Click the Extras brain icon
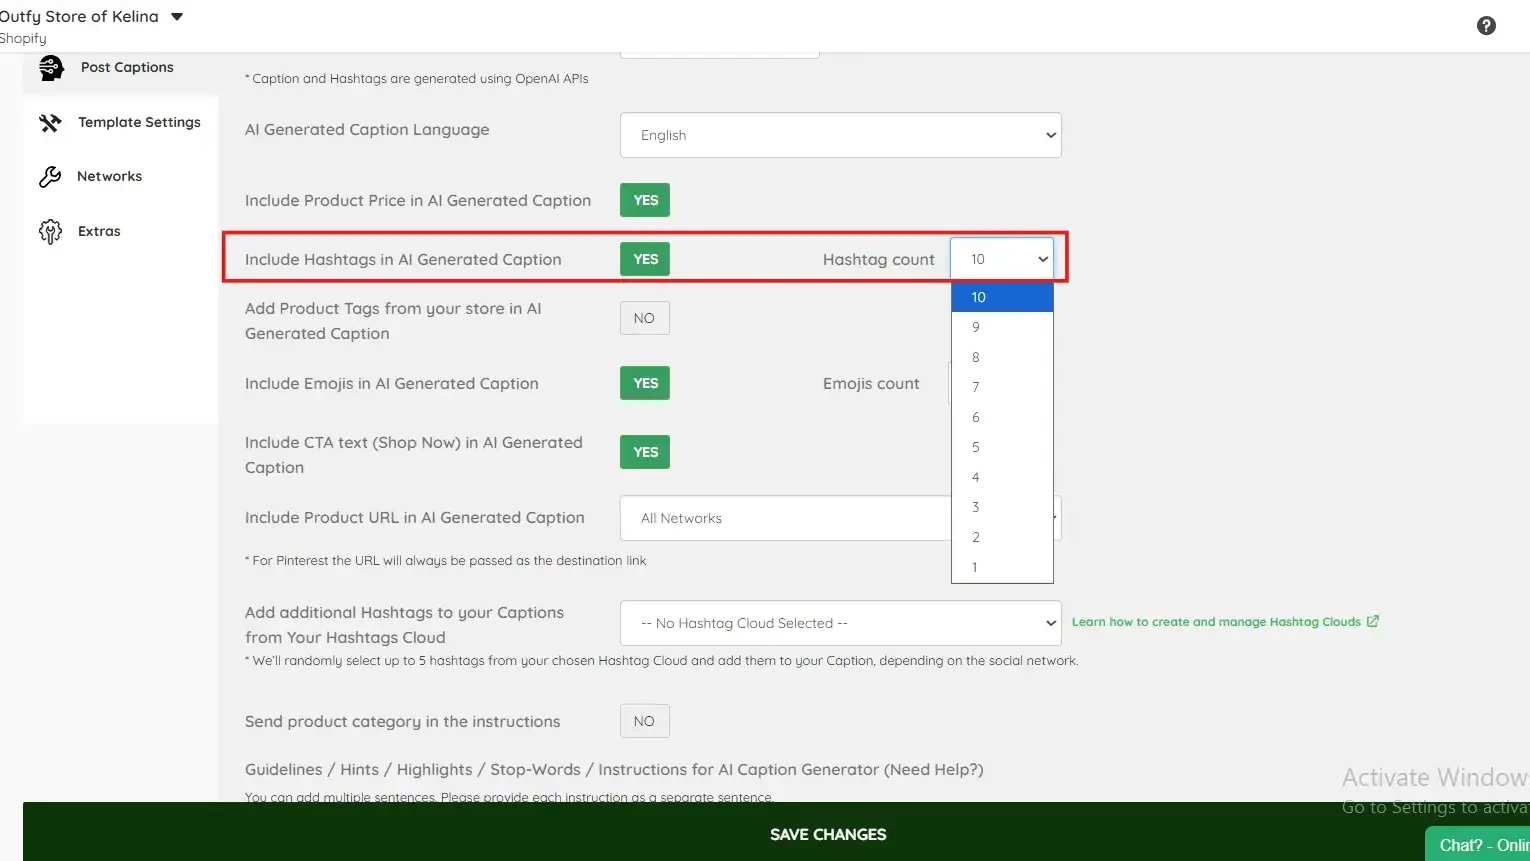This screenshot has width=1530, height=861. click(x=50, y=232)
